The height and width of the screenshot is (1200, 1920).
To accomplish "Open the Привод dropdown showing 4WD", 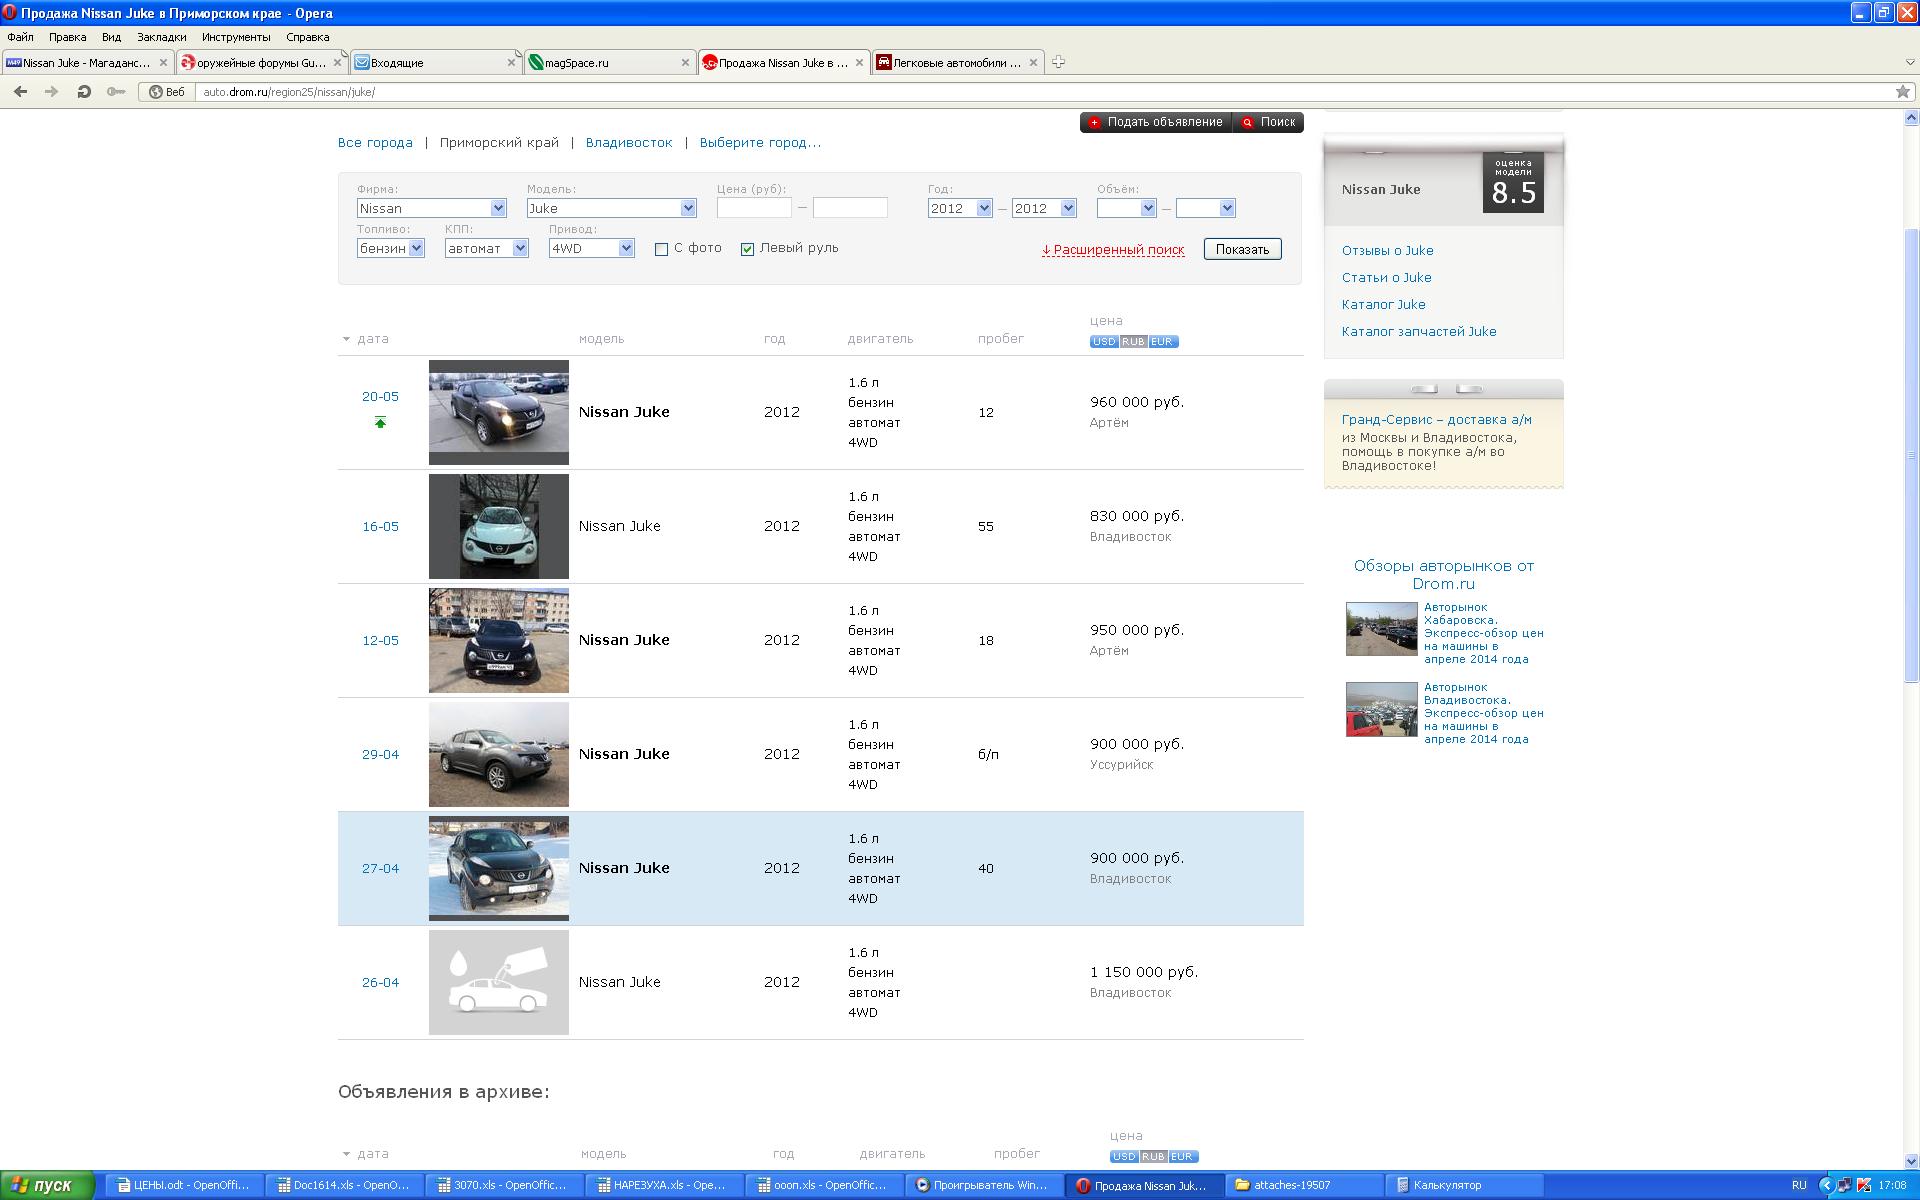I will pos(591,248).
